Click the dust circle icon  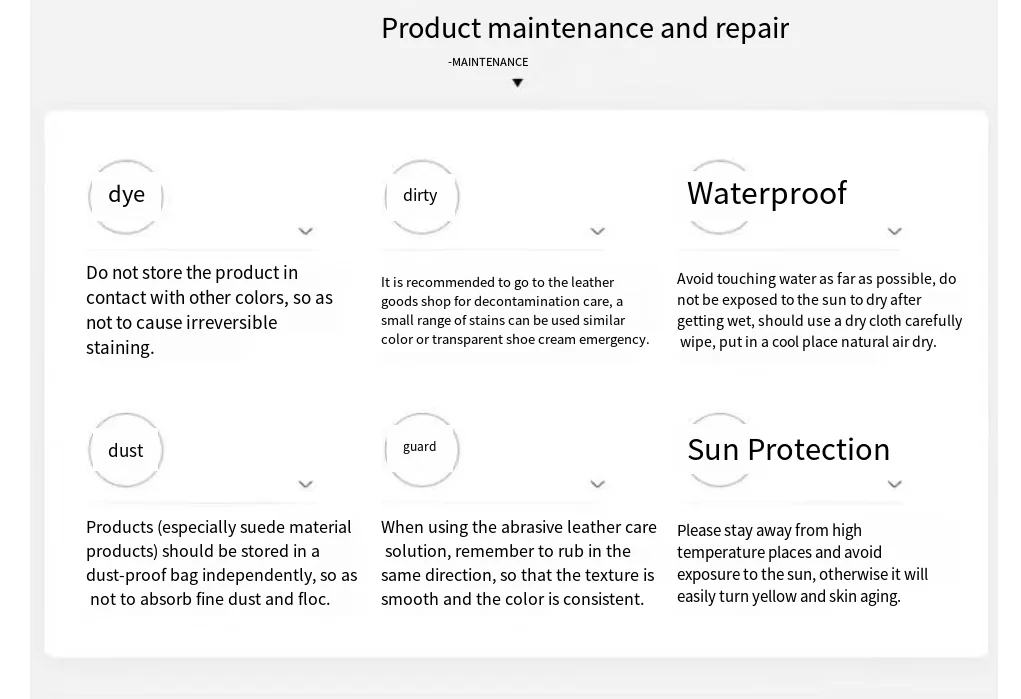coord(126,450)
